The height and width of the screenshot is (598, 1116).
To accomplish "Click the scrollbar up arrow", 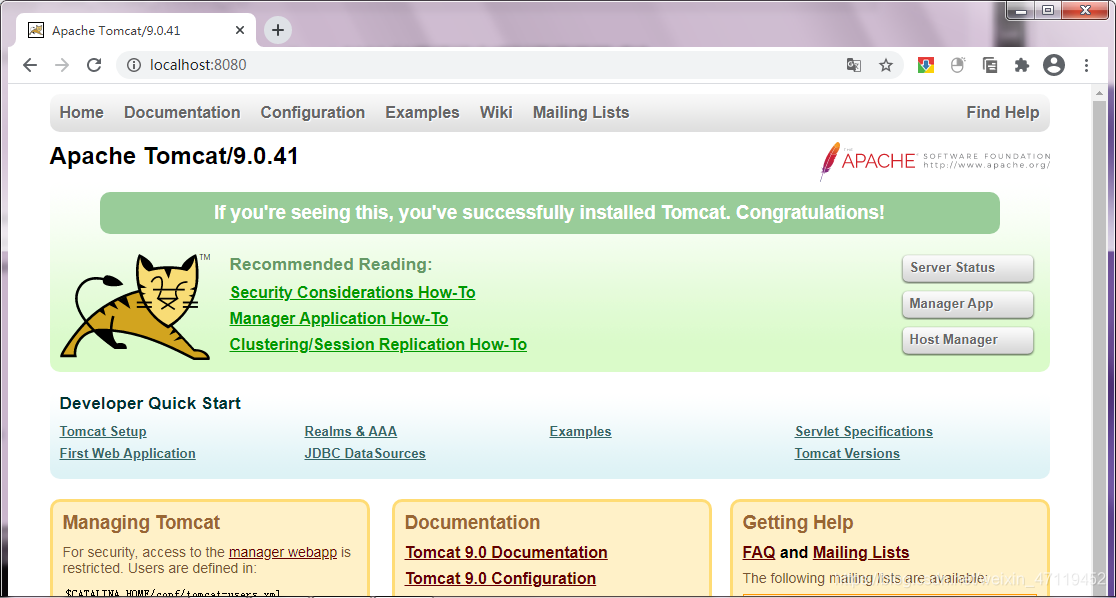I will (x=1101, y=91).
